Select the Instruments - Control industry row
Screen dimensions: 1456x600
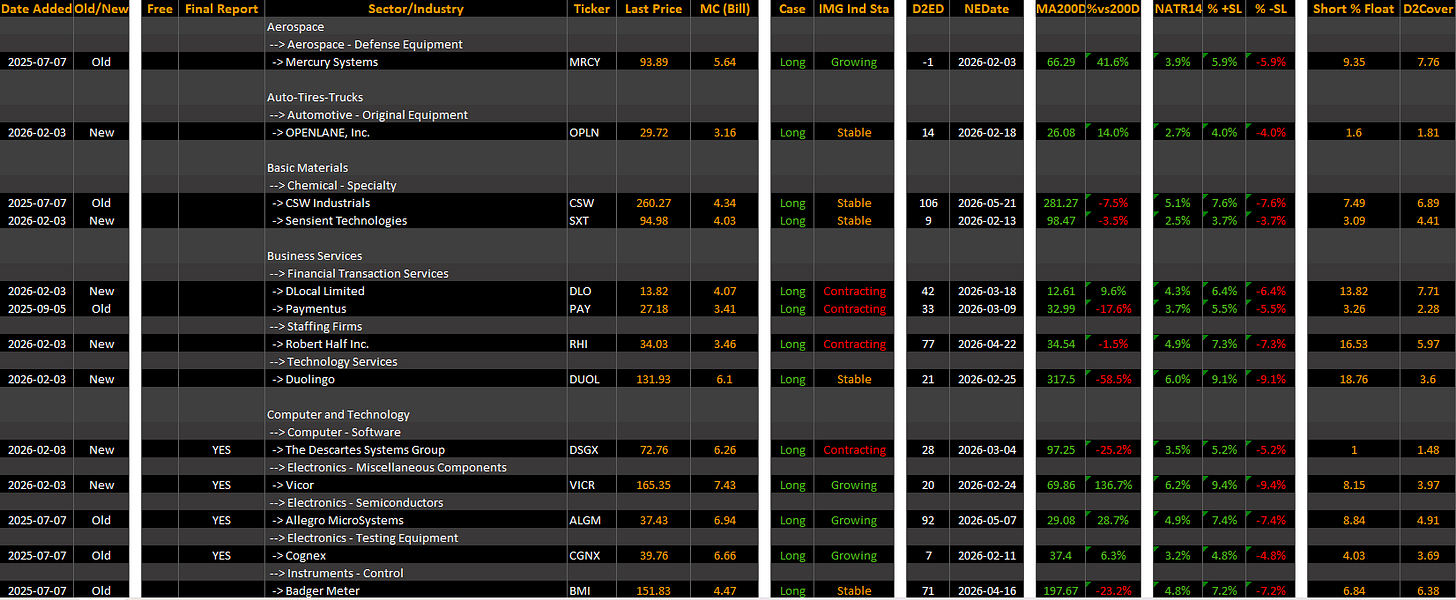point(335,573)
